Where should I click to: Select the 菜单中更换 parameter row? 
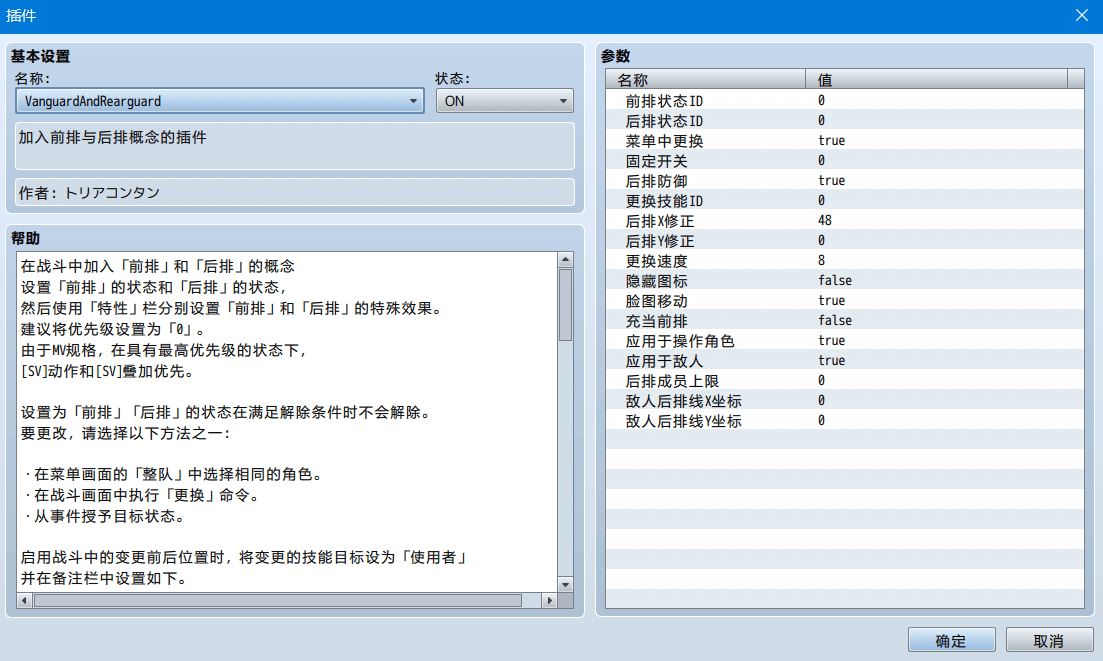pos(845,141)
